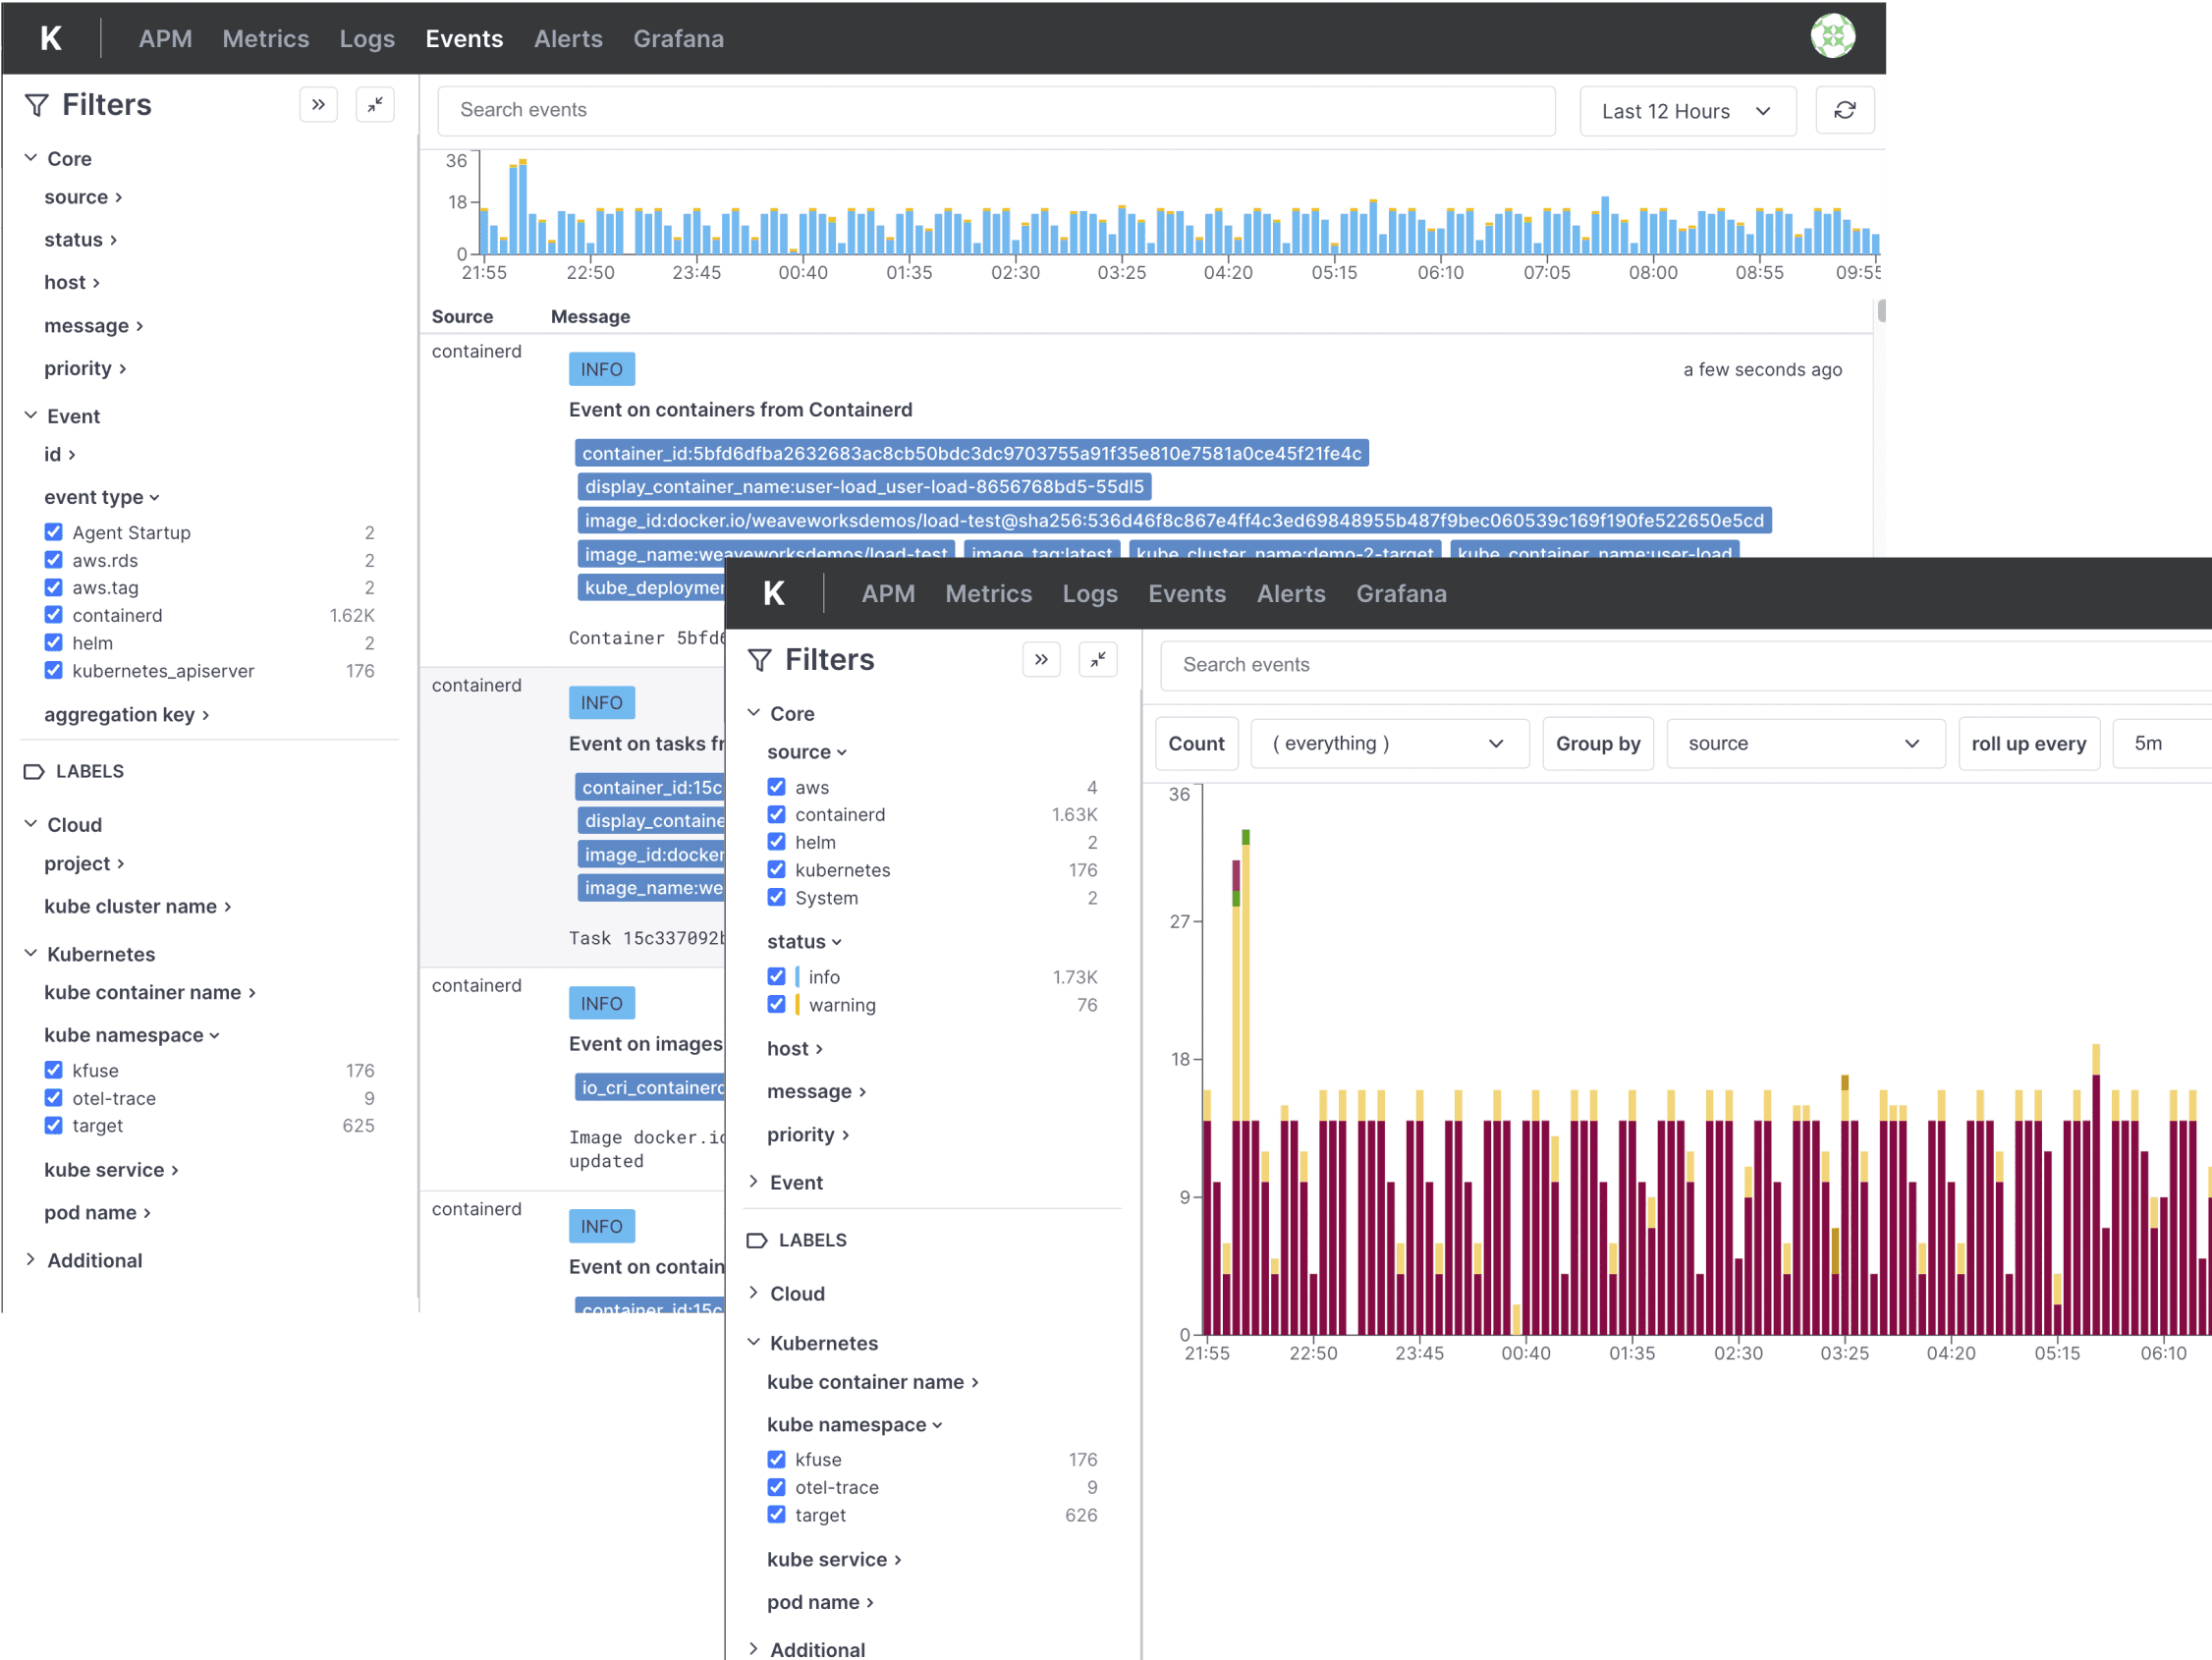The width and height of the screenshot is (2212, 1660).
Task: Expand the kube cluster name filter
Action: pyautogui.click(x=137, y=906)
